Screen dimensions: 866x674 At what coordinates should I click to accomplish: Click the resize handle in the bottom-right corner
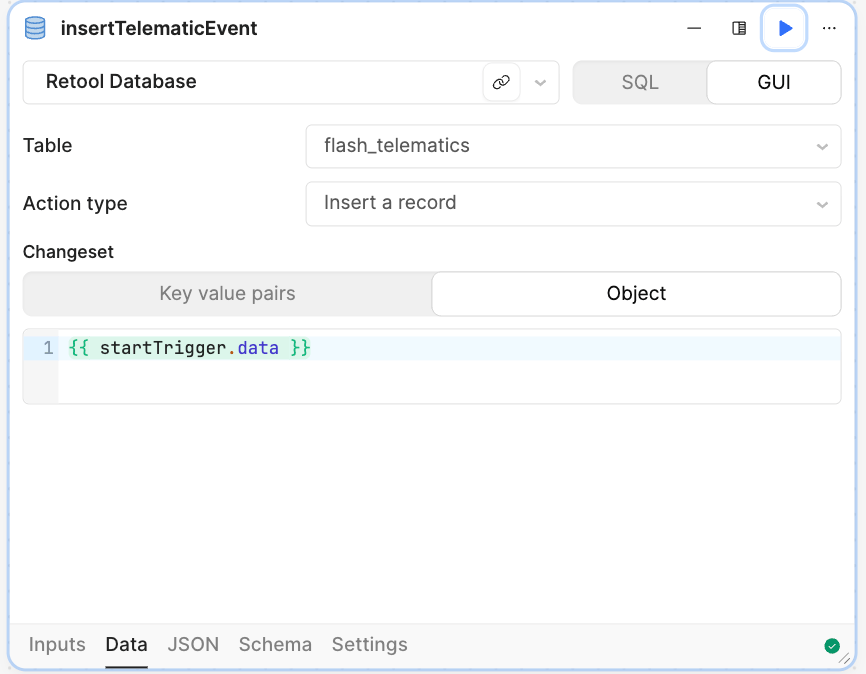(846, 658)
